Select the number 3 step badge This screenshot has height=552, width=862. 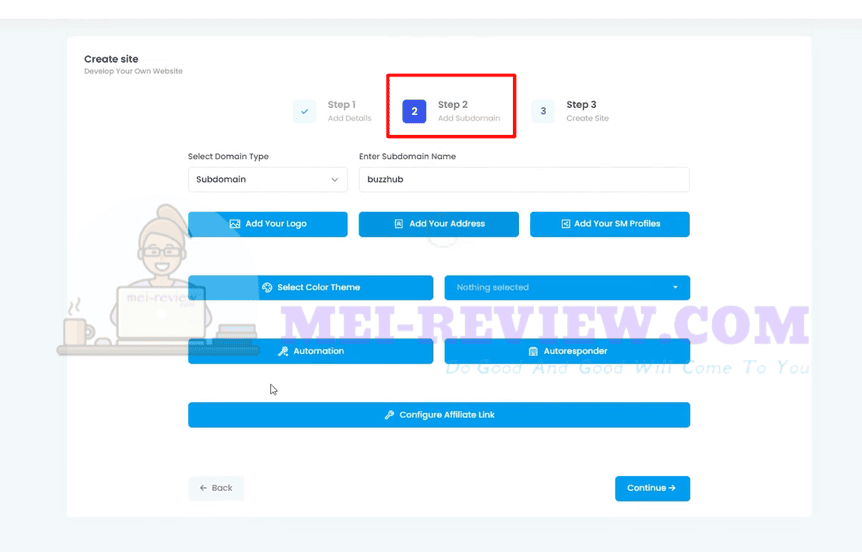point(543,111)
